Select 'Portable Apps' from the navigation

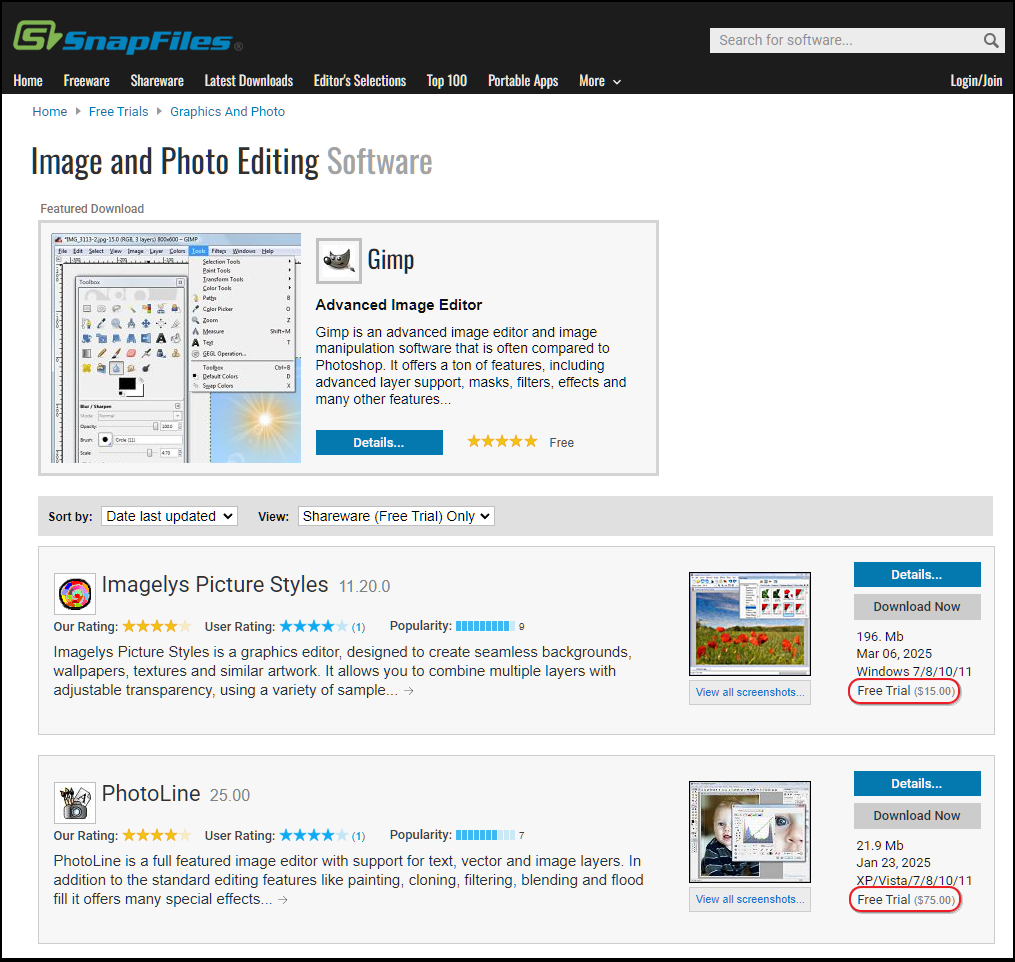[522, 81]
